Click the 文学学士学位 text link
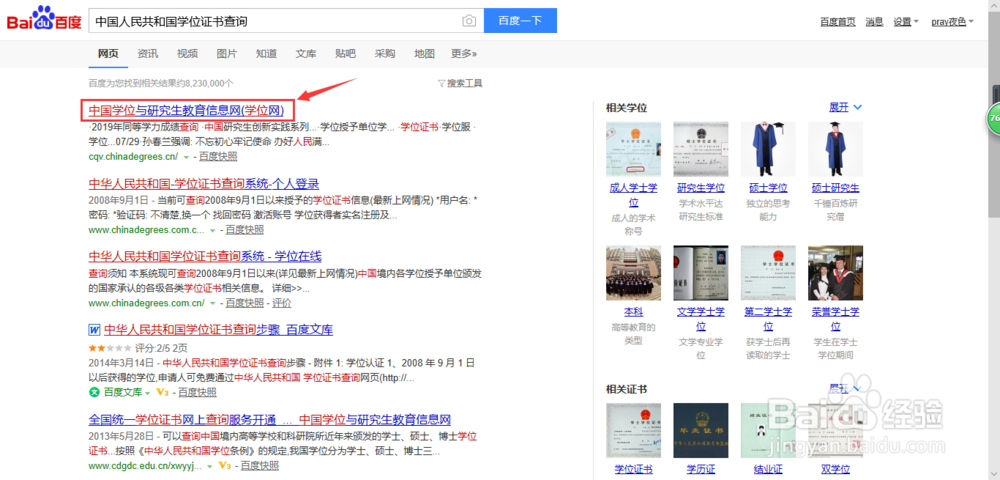This screenshot has width=1000, height=480. pyautogui.click(x=701, y=319)
